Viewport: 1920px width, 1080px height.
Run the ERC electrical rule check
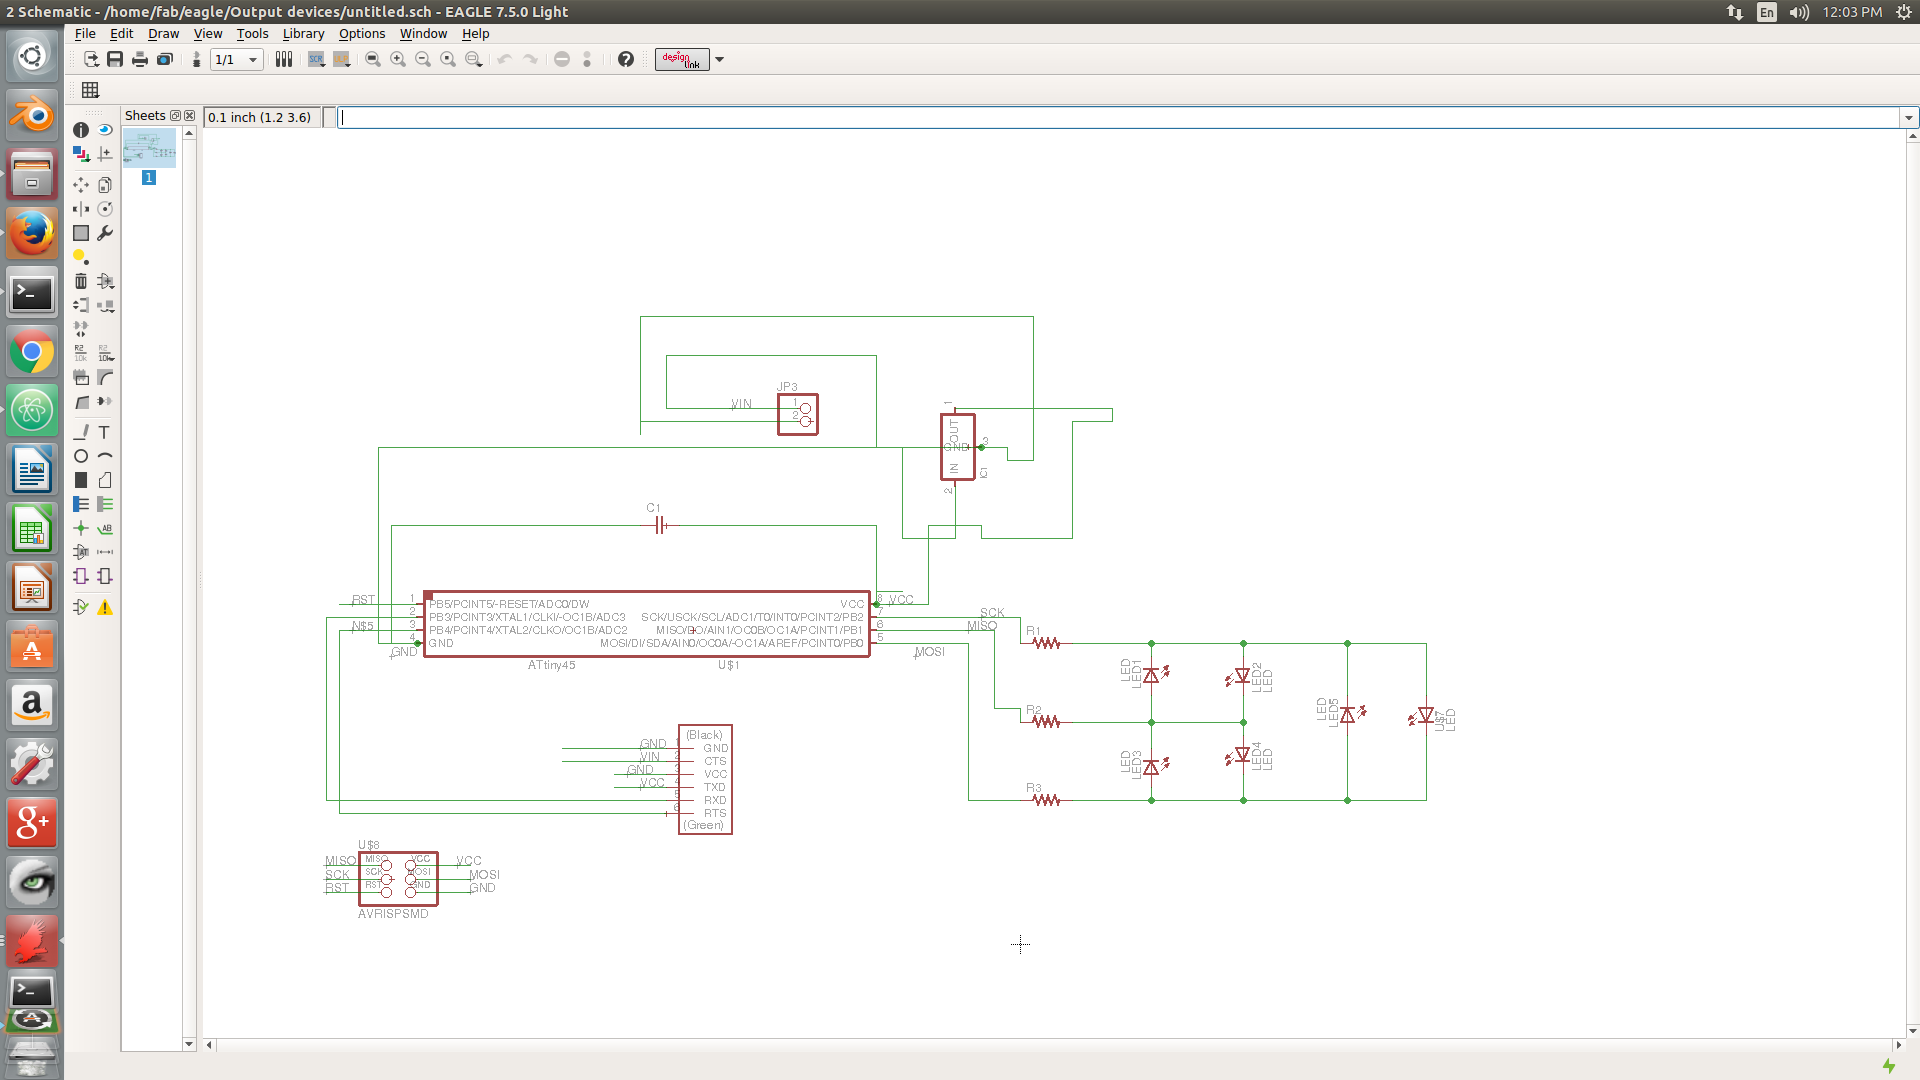(x=81, y=607)
